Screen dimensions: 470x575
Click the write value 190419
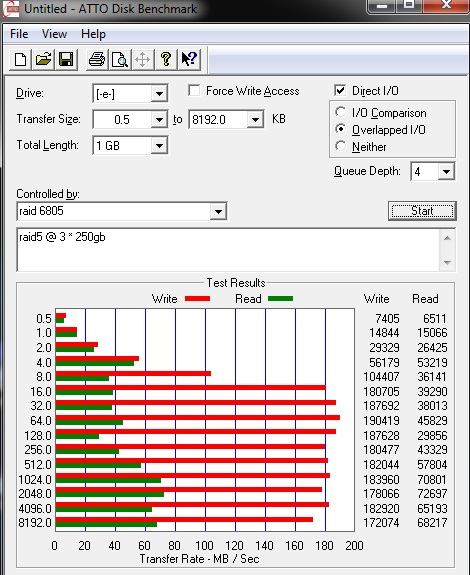pyautogui.click(x=381, y=421)
